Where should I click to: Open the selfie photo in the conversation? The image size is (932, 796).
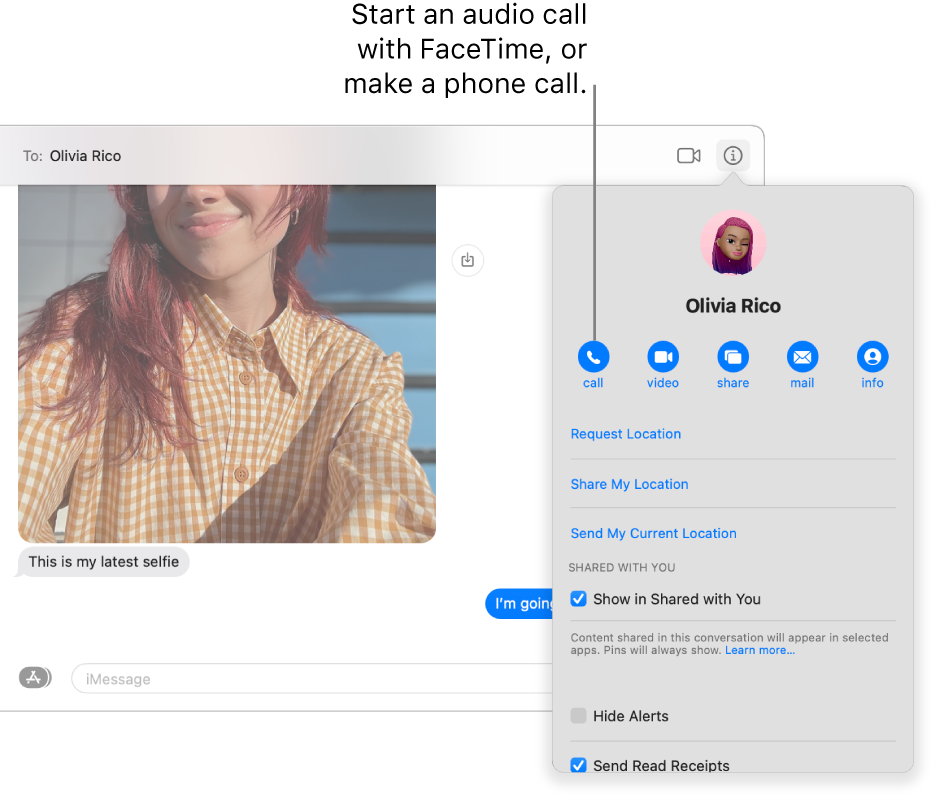point(226,364)
